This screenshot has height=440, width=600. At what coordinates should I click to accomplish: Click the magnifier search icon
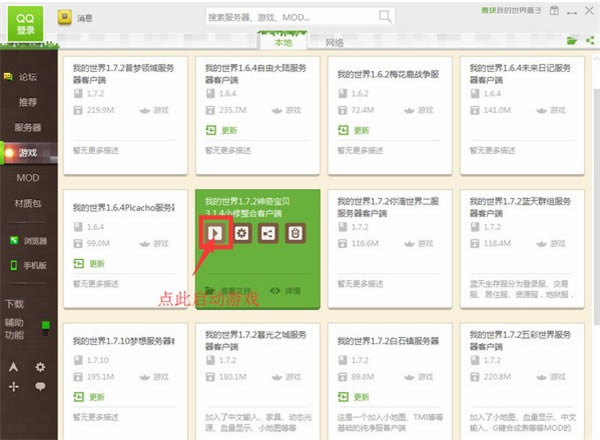385,16
